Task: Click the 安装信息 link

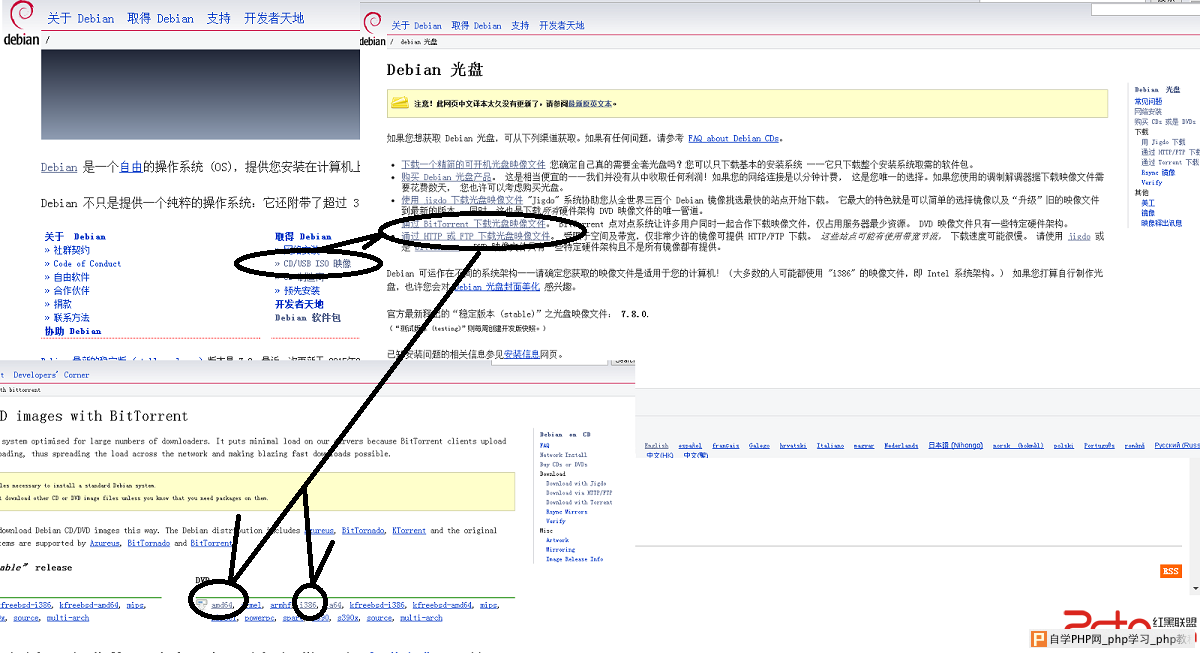Action: click(523, 354)
